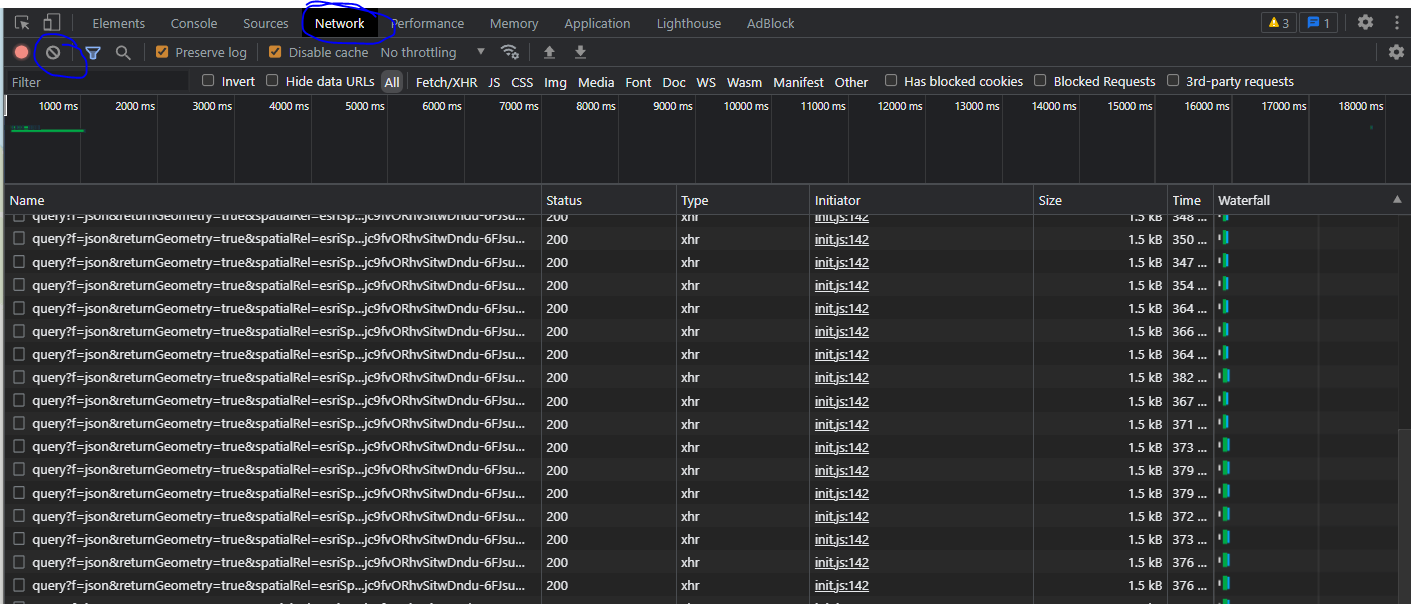Screen dimensions: 1411x604
Task: Disable the Disable cache checkbox
Action: (275, 52)
